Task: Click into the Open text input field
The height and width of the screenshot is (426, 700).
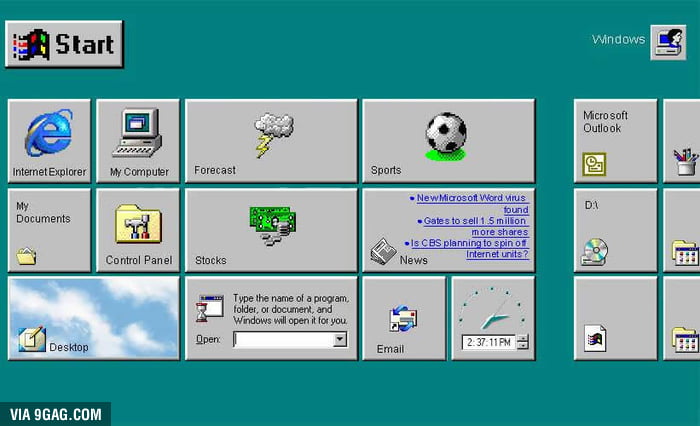Action: [283, 339]
